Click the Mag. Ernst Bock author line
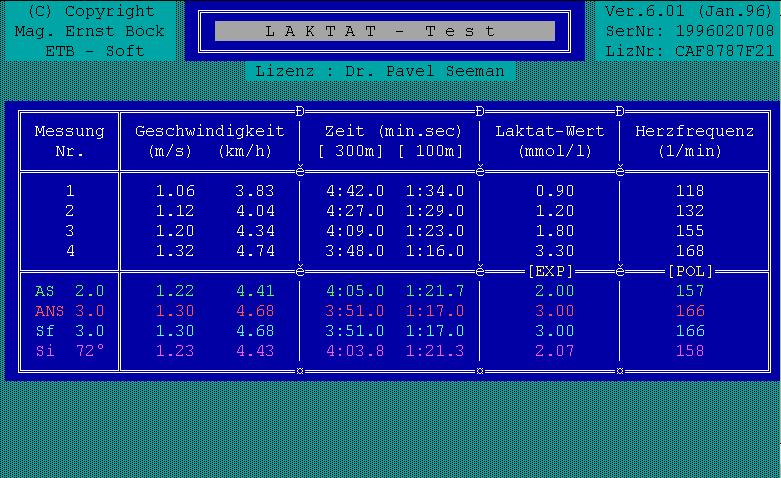This screenshot has width=781, height=478. tap(89, 31)
